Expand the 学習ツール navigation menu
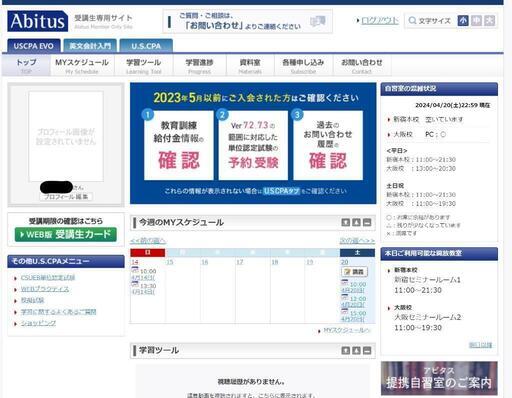 coord(144,66)
